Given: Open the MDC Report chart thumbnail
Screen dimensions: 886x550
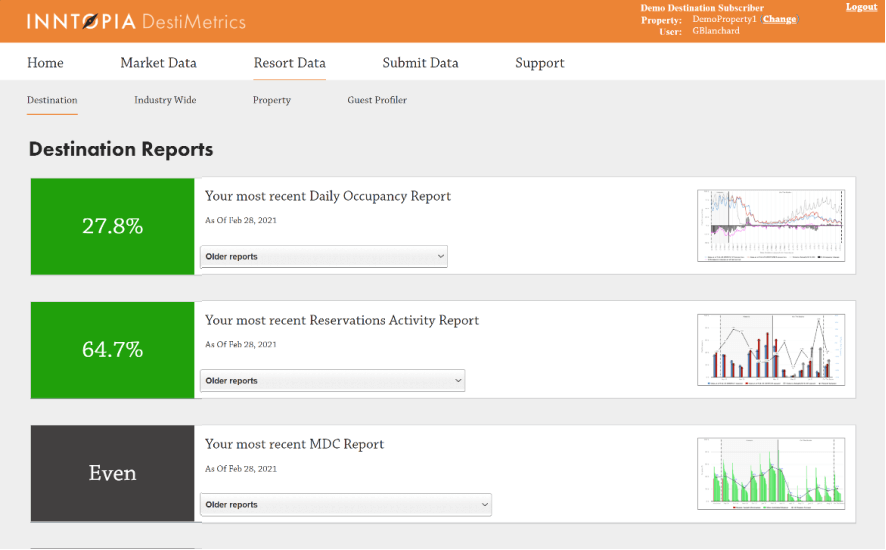Looking at the screenshot, I should 771,474.
